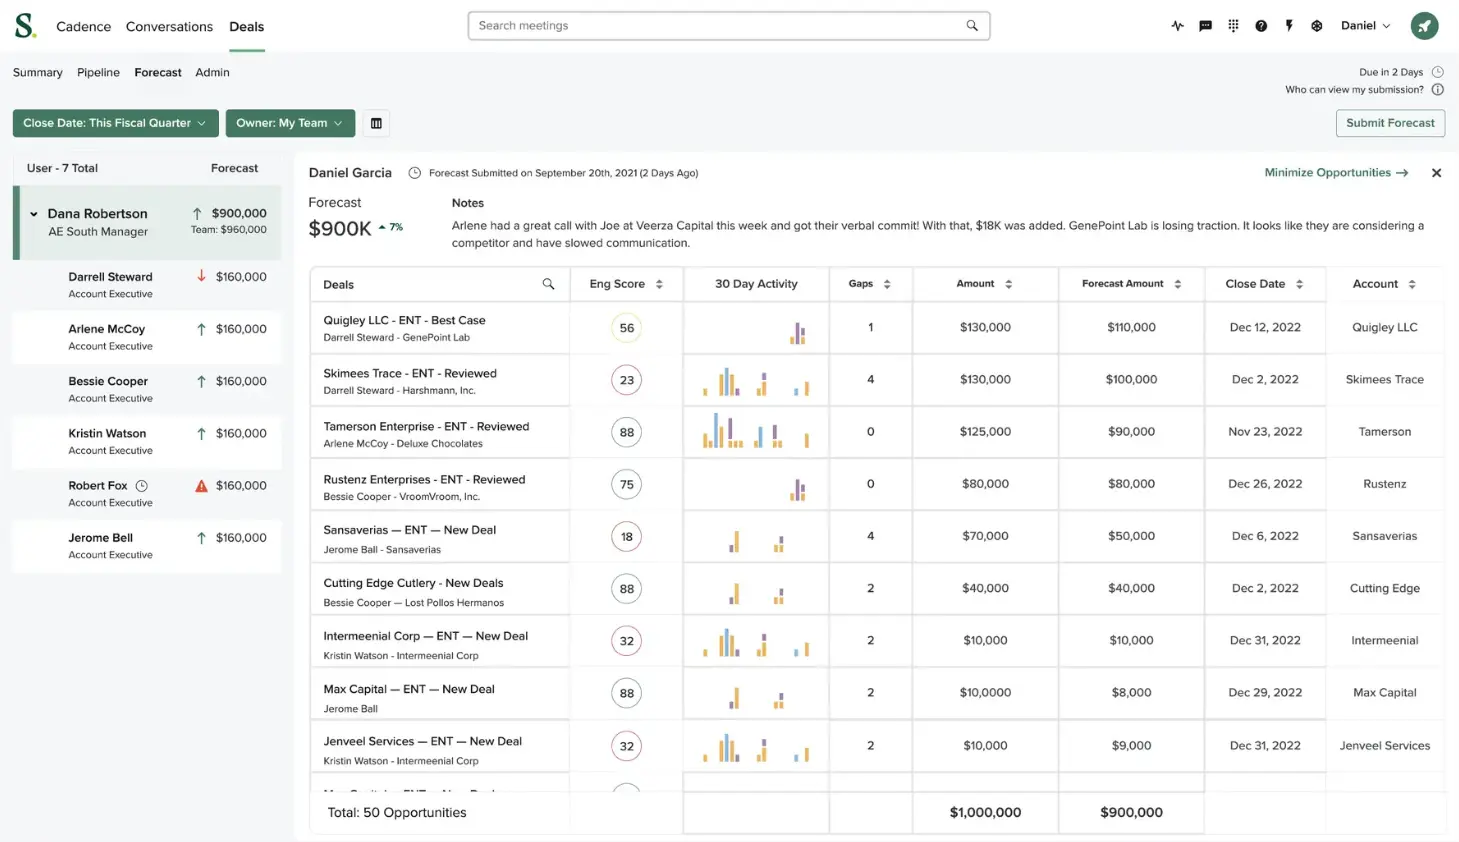
Task: Click the clock icon next to Due in 2 Days
Action: click(1437, 72)
